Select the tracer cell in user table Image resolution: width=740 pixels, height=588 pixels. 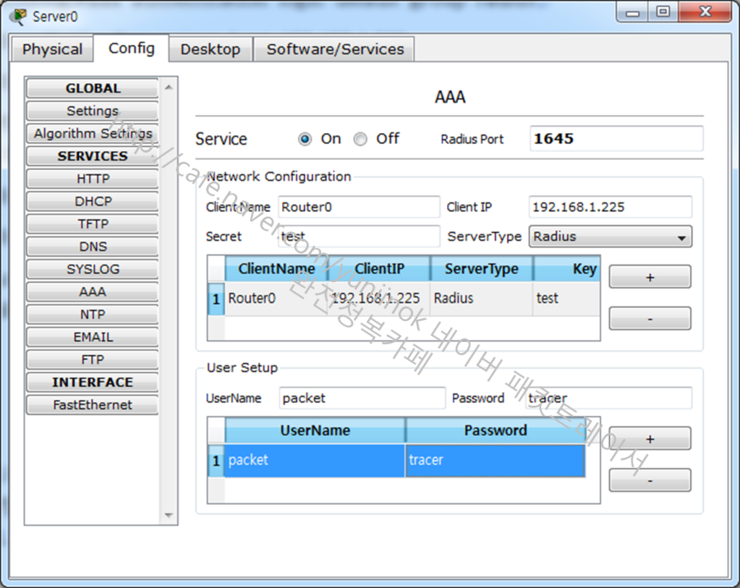pyautogui.click(x=496, y=460)
